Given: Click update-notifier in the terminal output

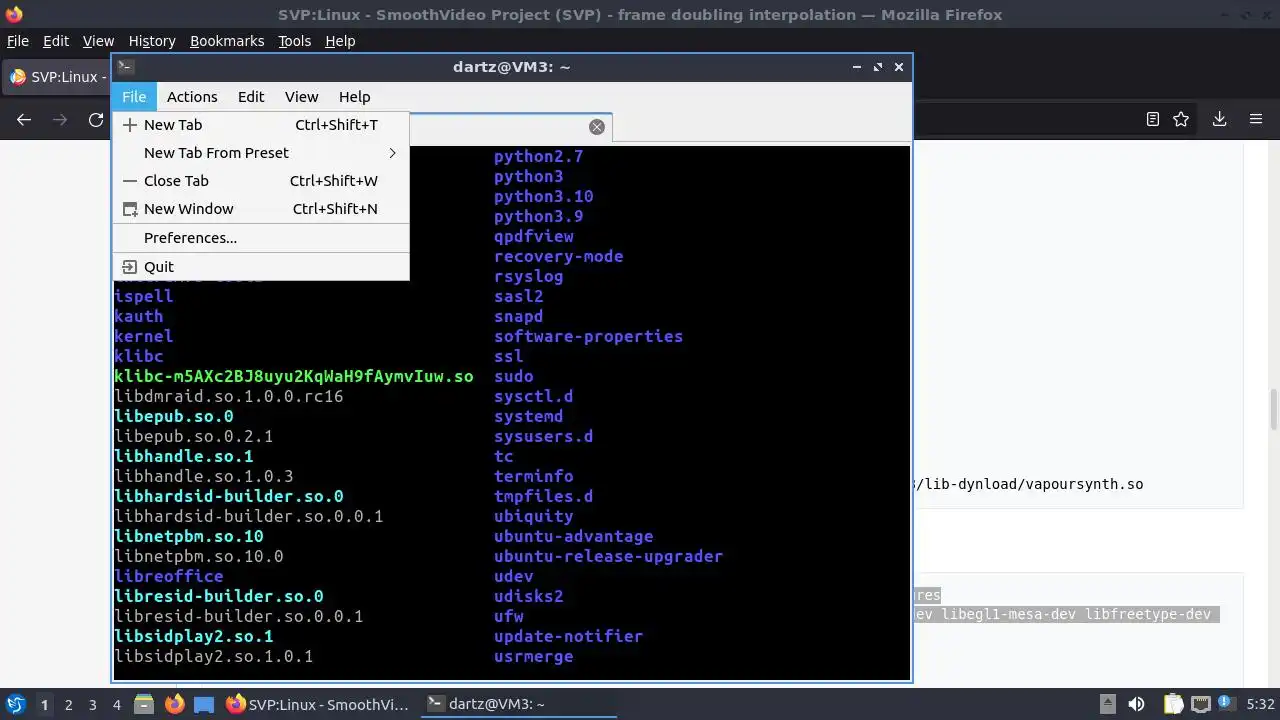Looking at the screenshot, I should (x=568, y=636).
